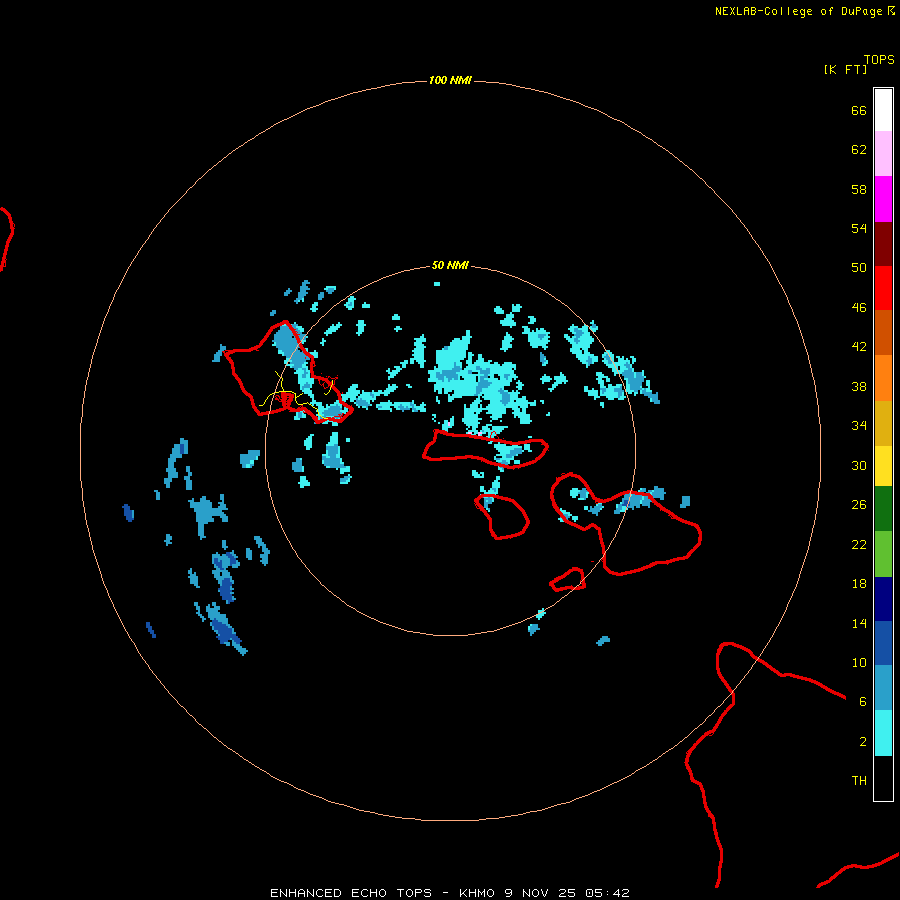900x900 pixels.
Task: Click the 30 value on the legend
Action: (859, 465)
